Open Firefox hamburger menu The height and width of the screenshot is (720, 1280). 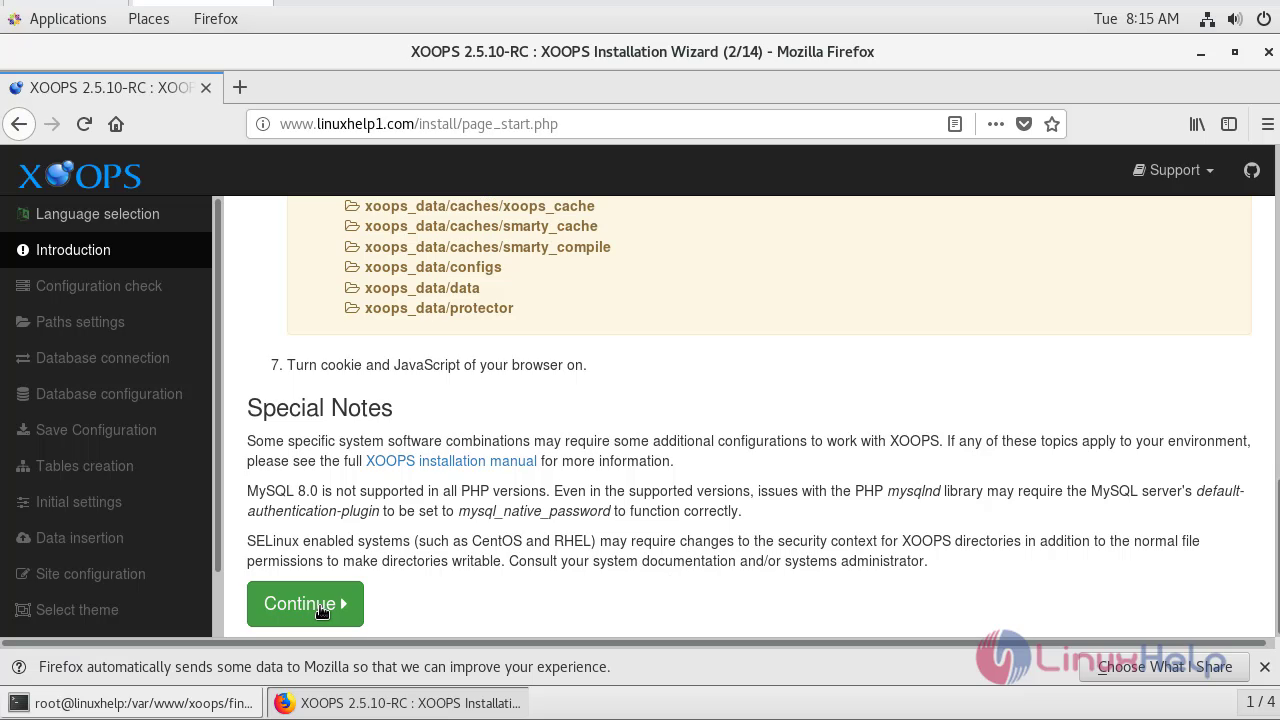click(1267, 124)
